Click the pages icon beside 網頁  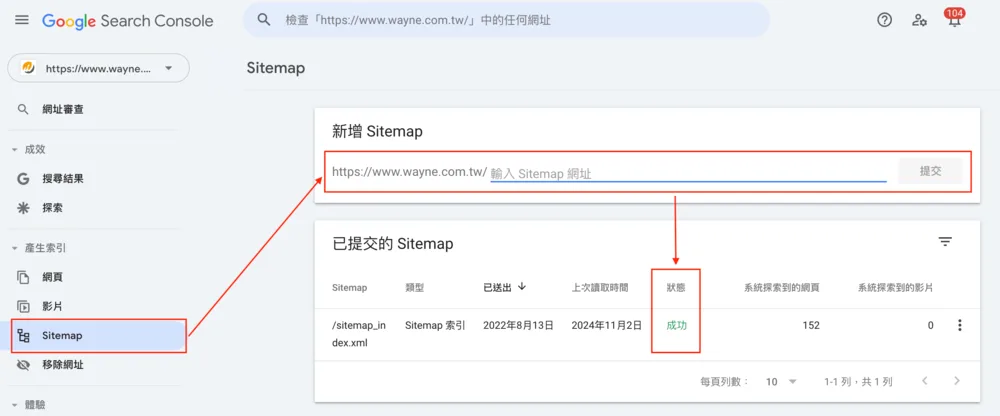[24, 278]
